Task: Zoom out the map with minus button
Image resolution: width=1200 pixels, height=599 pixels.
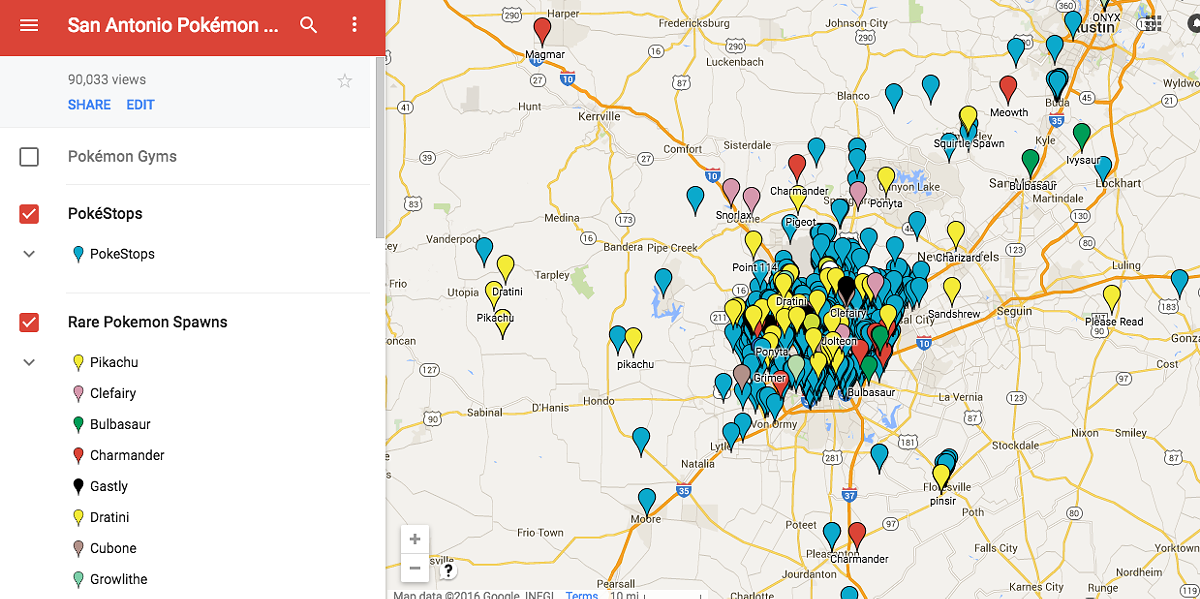Action: click(415, 568)
